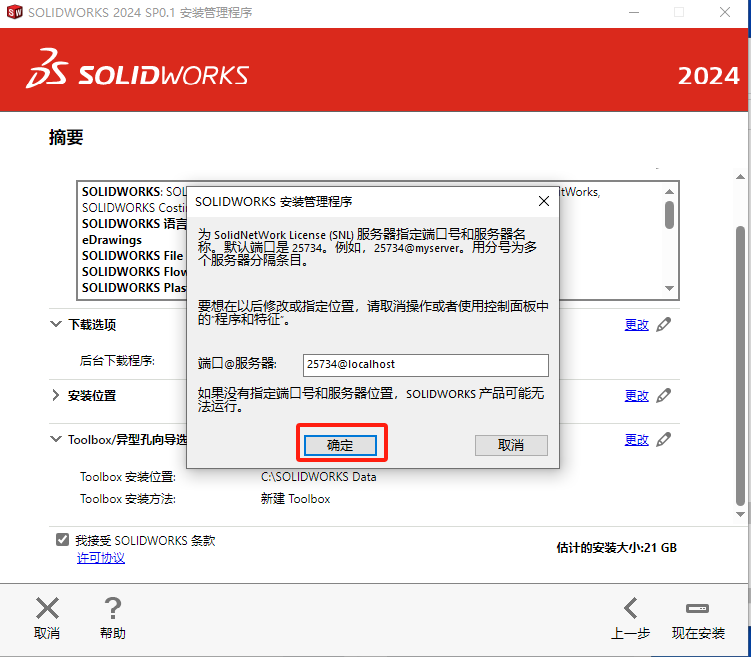Open 帮助 question mark icon
Viewport: 751px width, 657px height.
point(113,608)
